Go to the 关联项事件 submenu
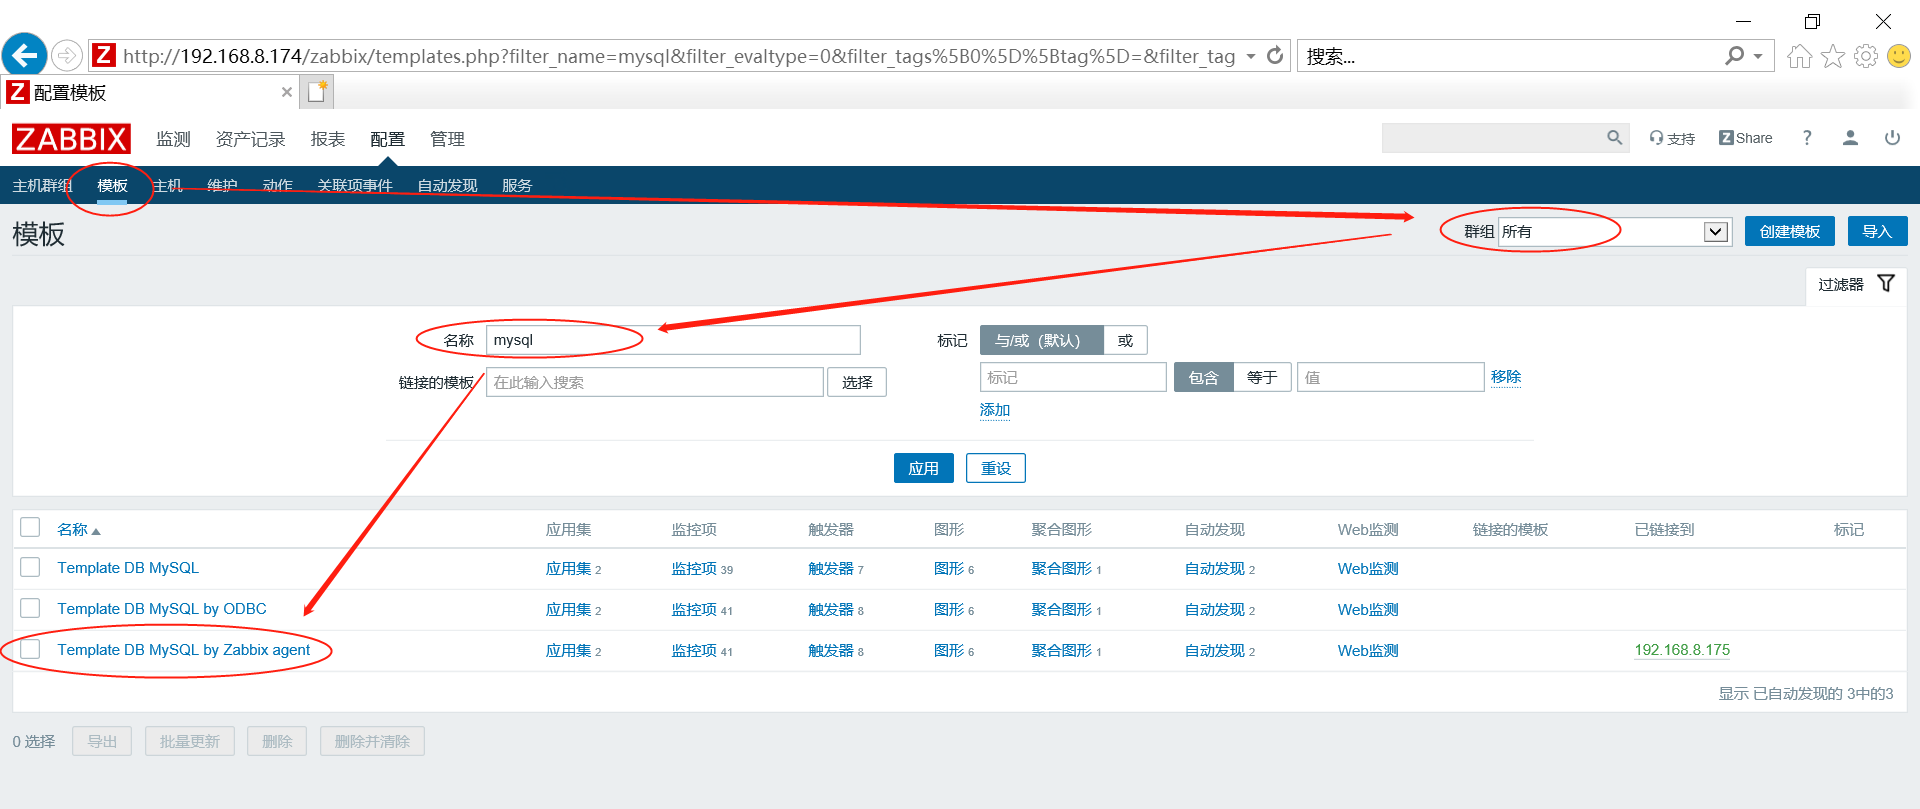This screenshot has height=809, width=1920. coord(355,186)
